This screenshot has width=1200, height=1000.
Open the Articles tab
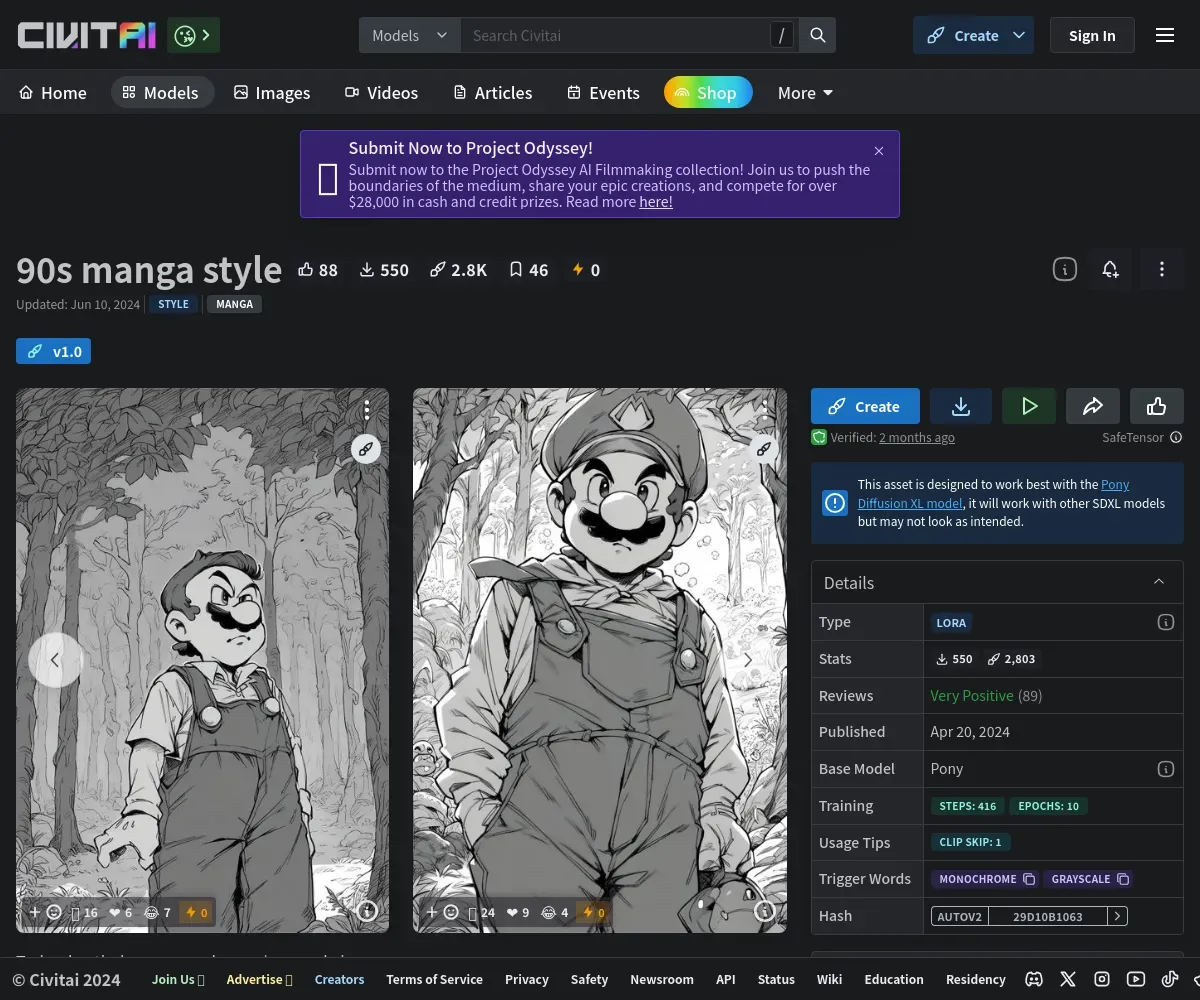pyautogui.click(x=493, y=92)
